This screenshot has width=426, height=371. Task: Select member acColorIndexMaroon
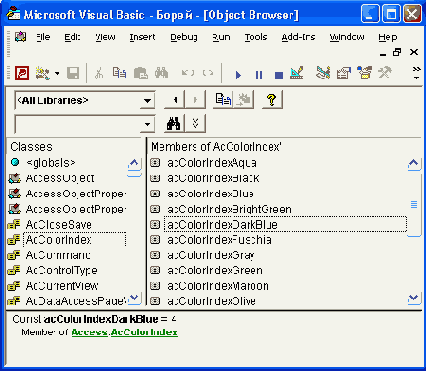tap(218, 286)
